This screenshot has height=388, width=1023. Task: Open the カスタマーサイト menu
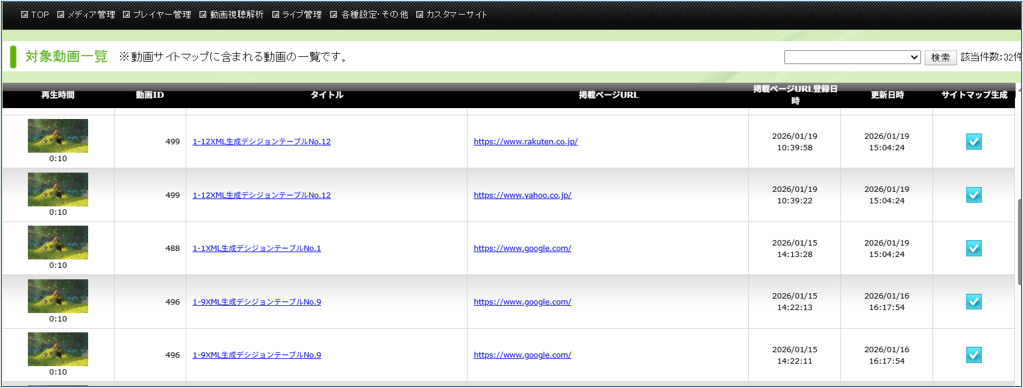tap(451, 14)
